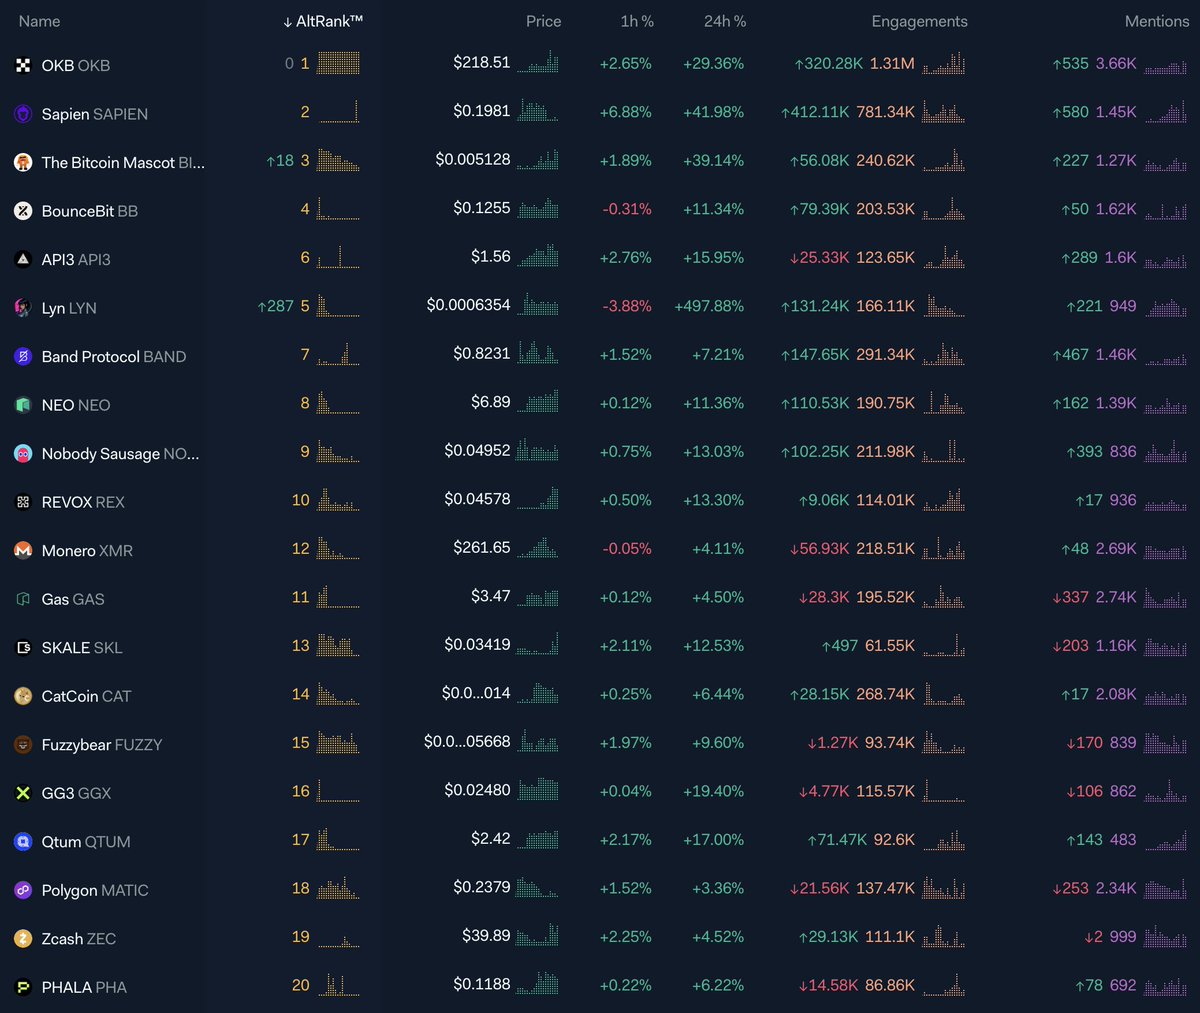
Task: Click the $218.51 price for OKB
Action: [x=482, y=62]
